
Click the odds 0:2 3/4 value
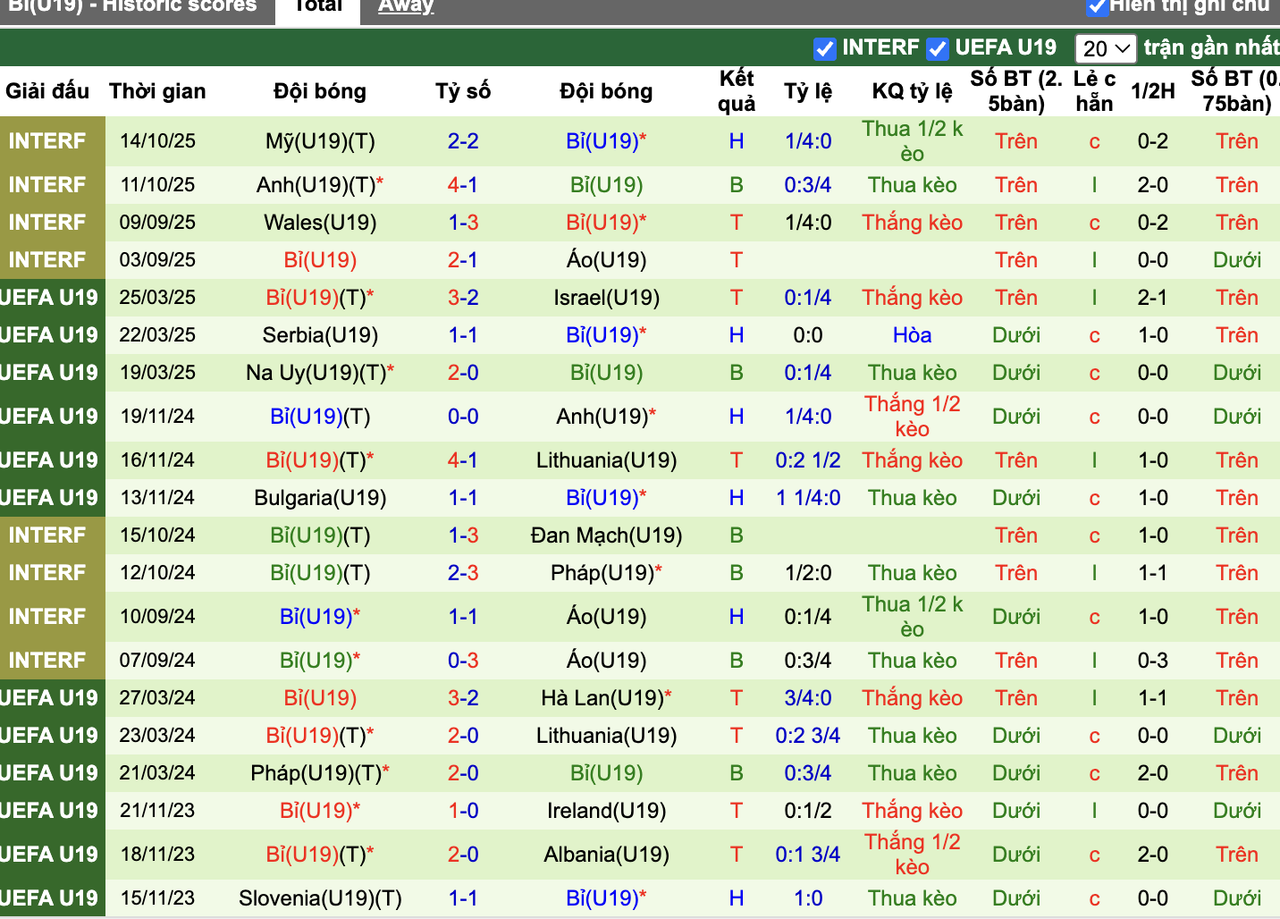pyautogui.click(x=808, y=735)
